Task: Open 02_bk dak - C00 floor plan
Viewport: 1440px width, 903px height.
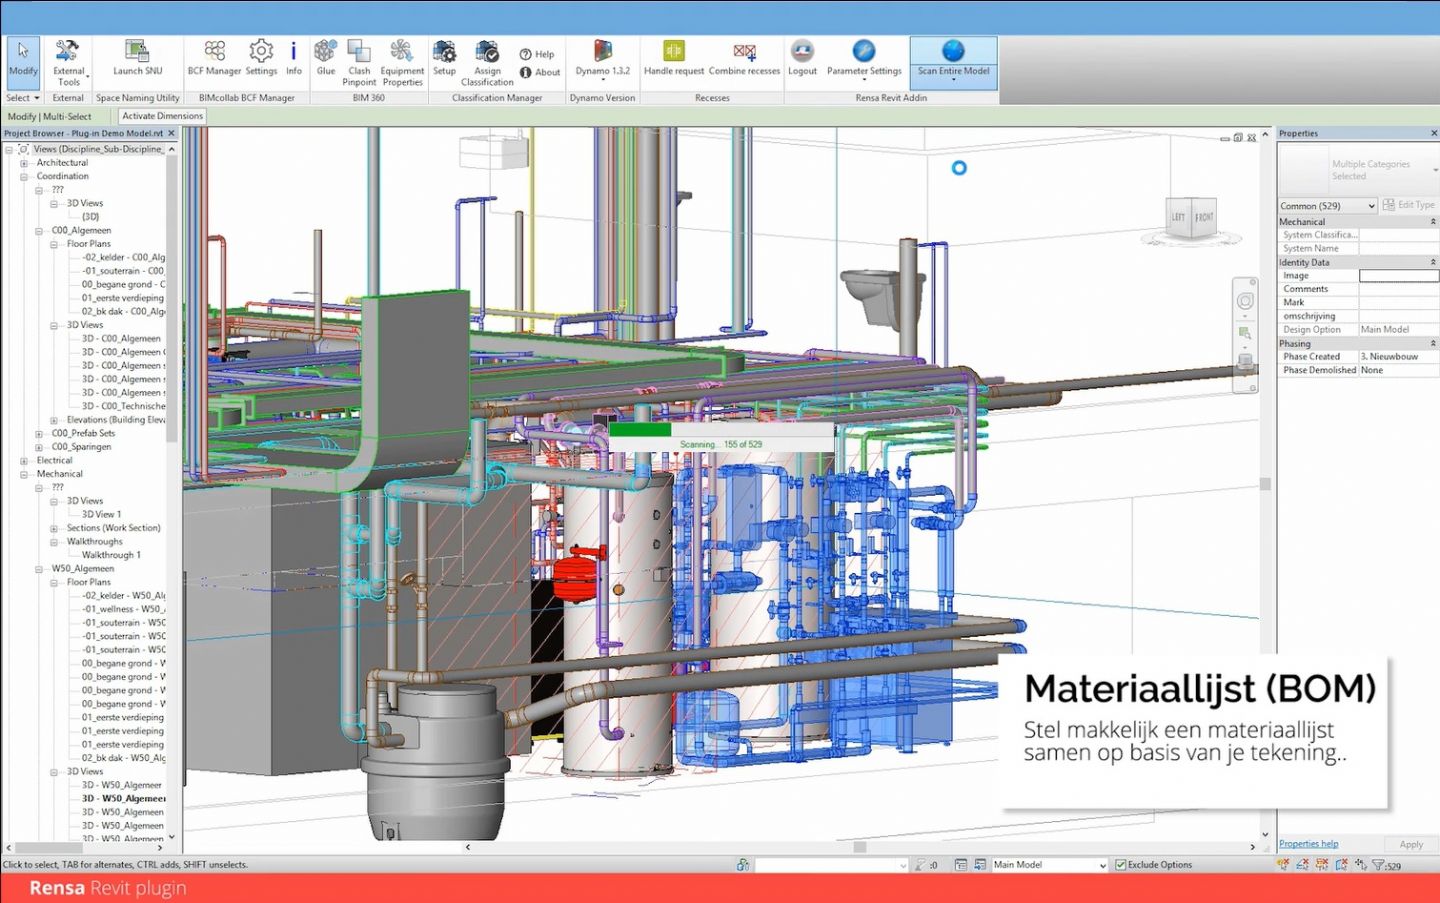Action: (x=123, y=312)
